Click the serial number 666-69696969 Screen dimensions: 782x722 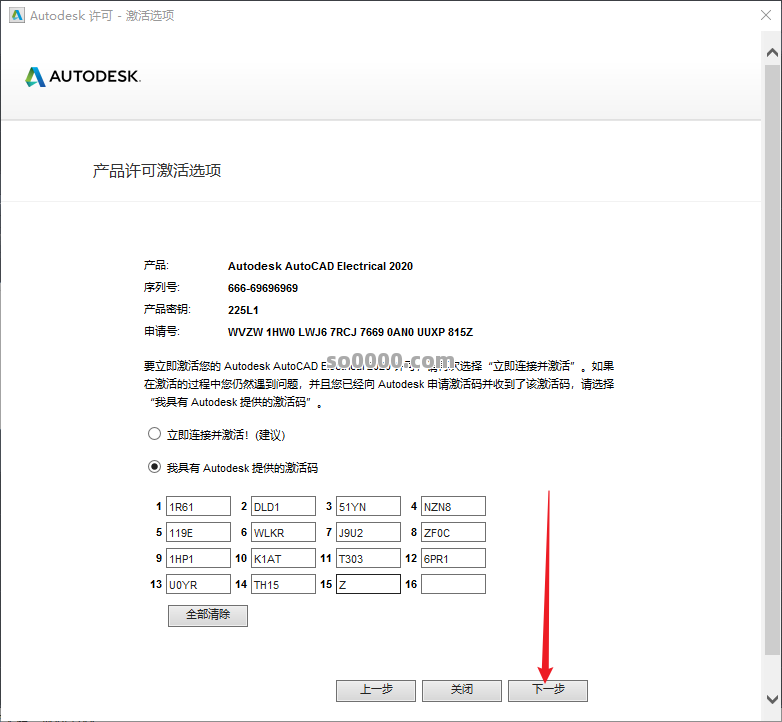pyautogui.click(x=263, y=288)
